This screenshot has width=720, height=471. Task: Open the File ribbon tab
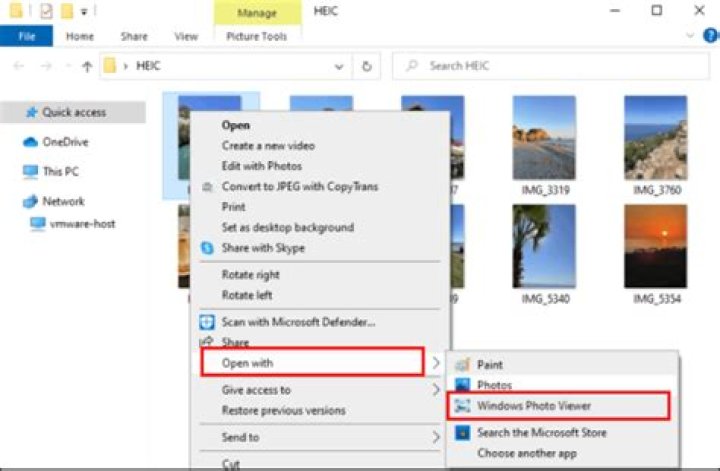coord(26,36)
